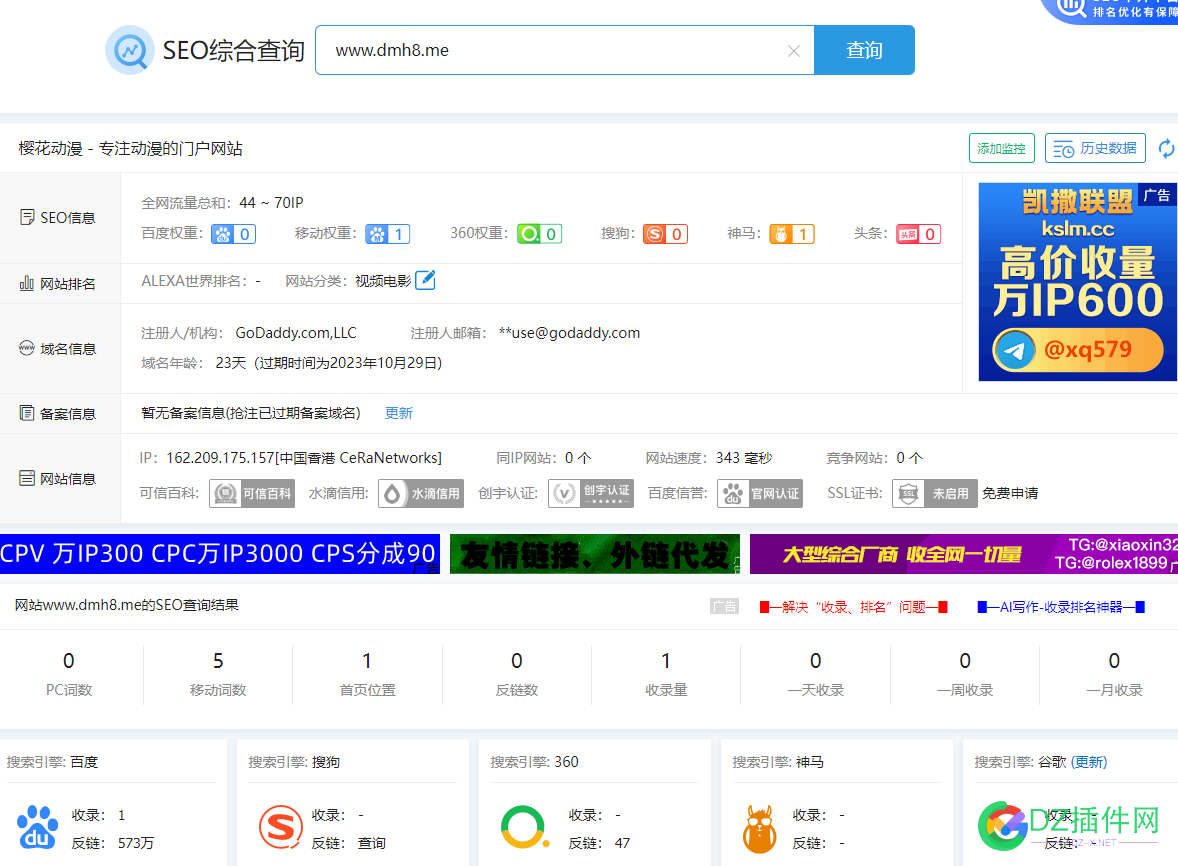1178x866 pixels.
Task: Click the 移动权重 badge icon
Action: coord(388,234)
